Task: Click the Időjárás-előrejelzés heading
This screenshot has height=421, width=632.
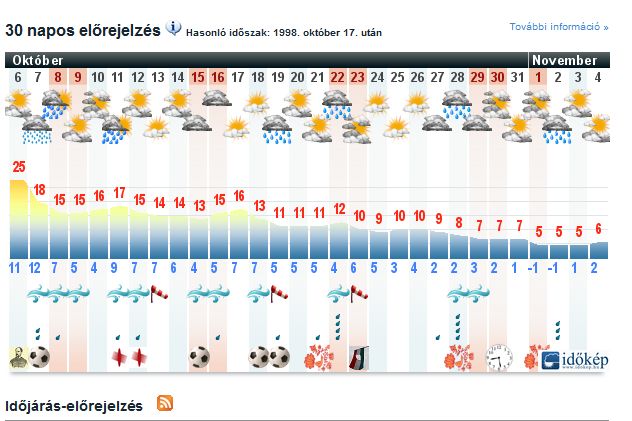Action: [74, 405]
